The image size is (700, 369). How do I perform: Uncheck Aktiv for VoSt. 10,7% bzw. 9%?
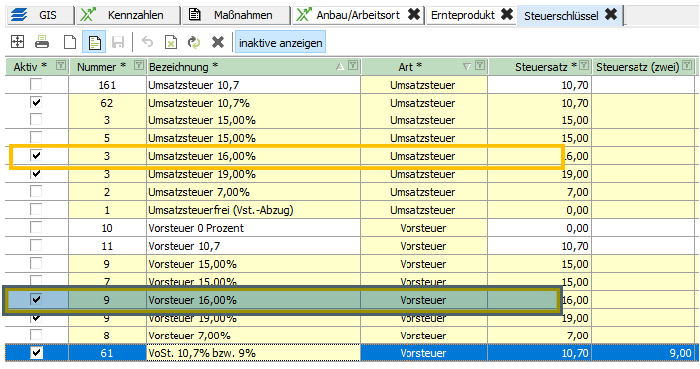coord(36,353)
